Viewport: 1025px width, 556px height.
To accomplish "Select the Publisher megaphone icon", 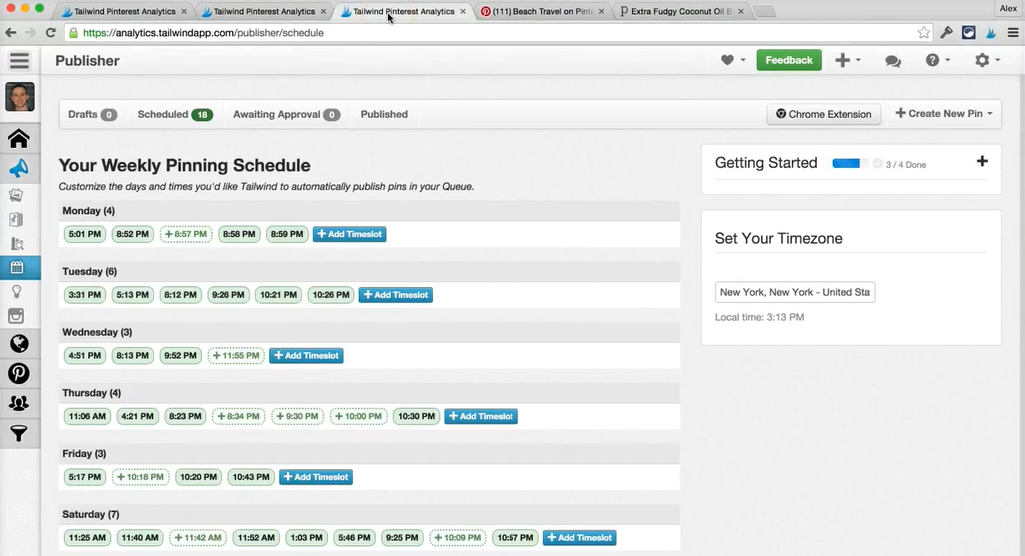I will coord(19,169).
